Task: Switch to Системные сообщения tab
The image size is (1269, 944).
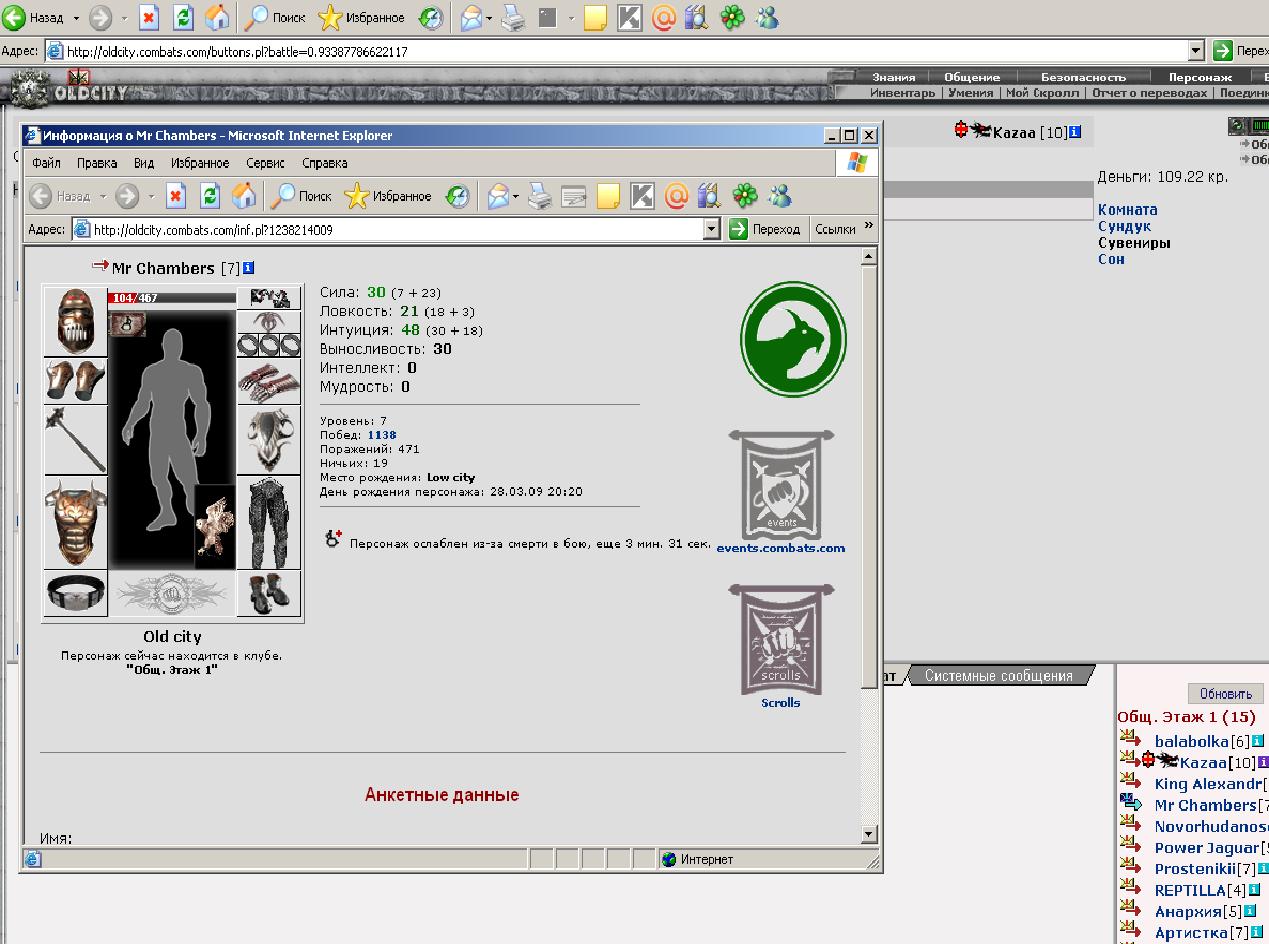Action: [x=998, y=676]
